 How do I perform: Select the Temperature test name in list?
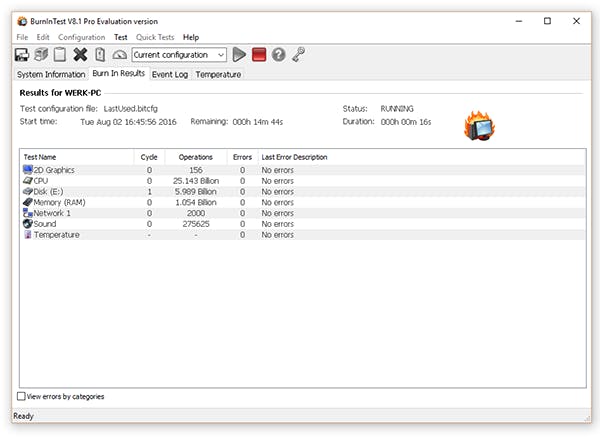(57, 235)
